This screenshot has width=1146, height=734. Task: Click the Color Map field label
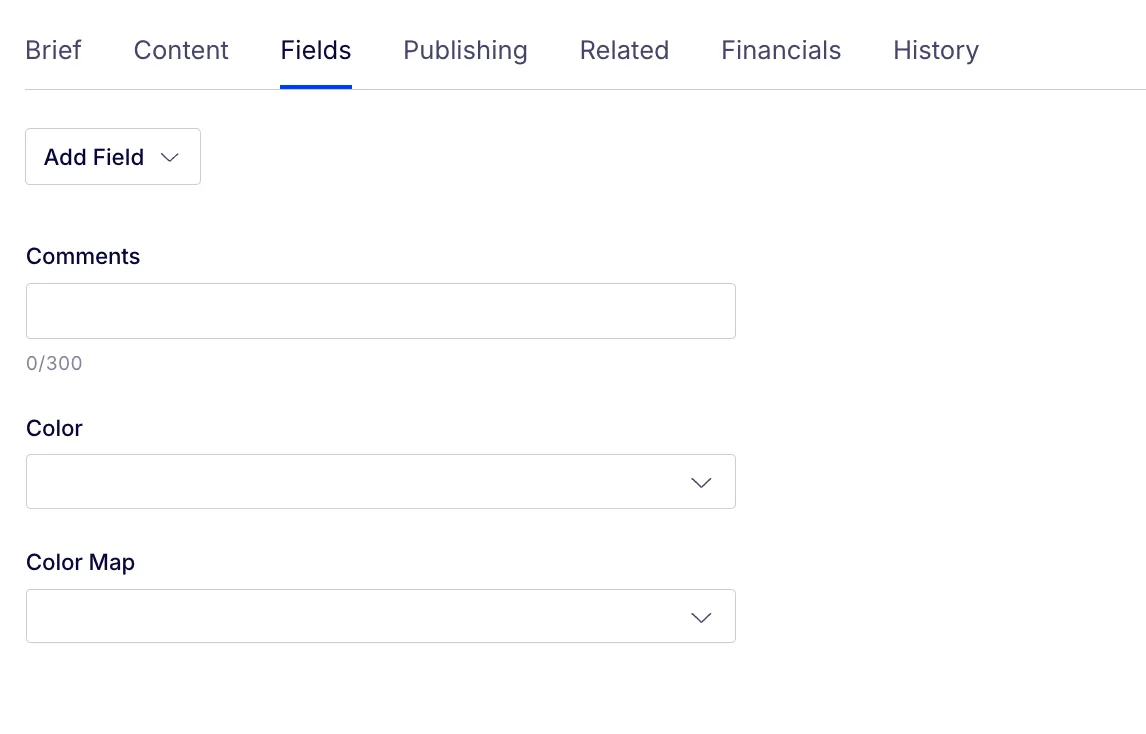click(80, 563)
